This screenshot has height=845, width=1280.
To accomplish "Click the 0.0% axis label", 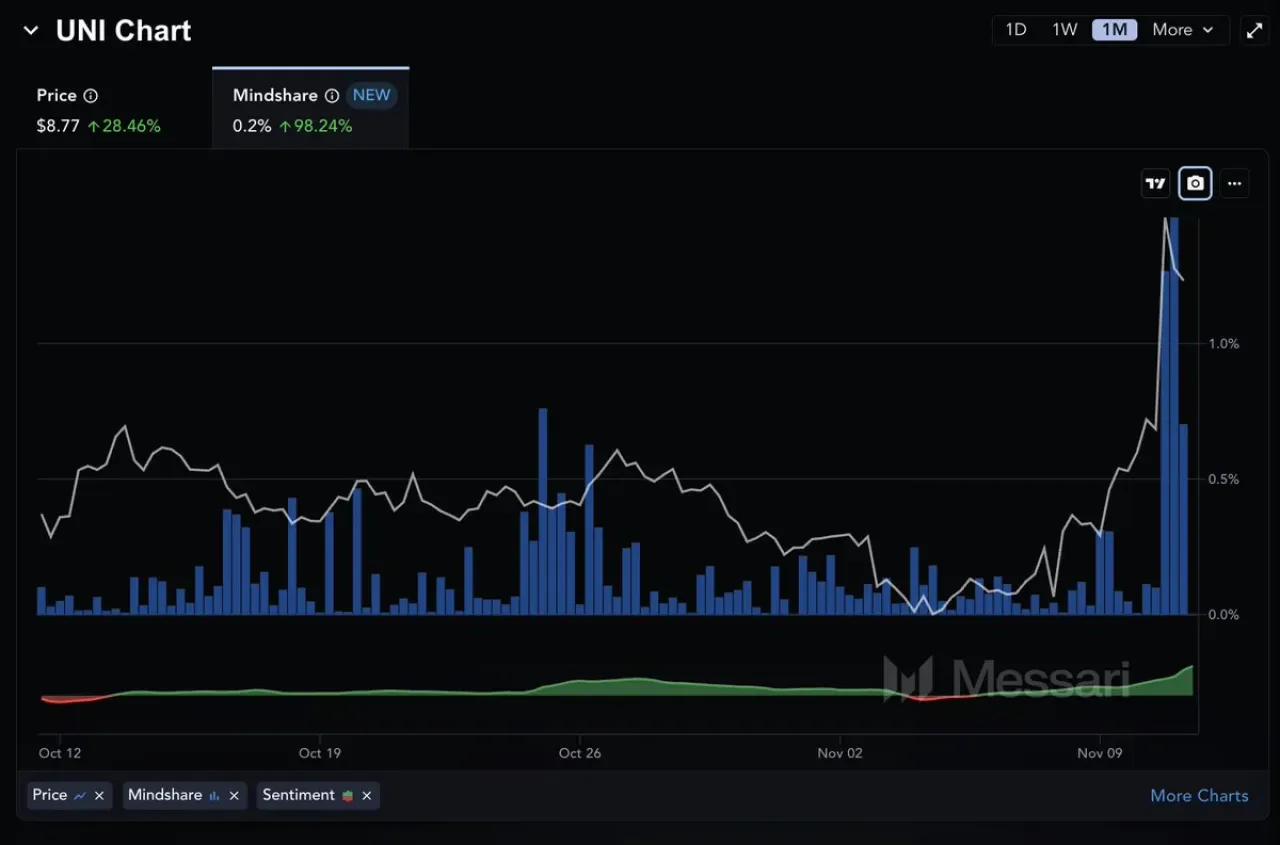I will 1224,614.
